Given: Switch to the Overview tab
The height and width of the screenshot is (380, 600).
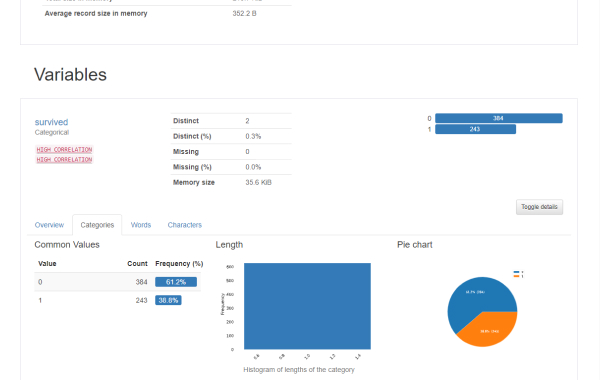Looking at the screenshot, I should coord(49,225).
